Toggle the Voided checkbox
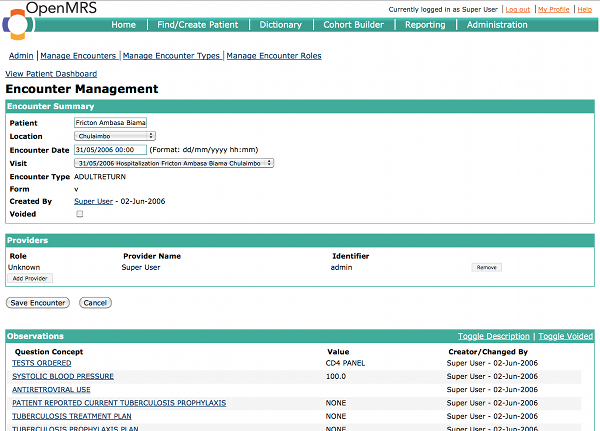The width and height of the screenshot is (600, 431). pyautogui.click(x=80, y=214)
